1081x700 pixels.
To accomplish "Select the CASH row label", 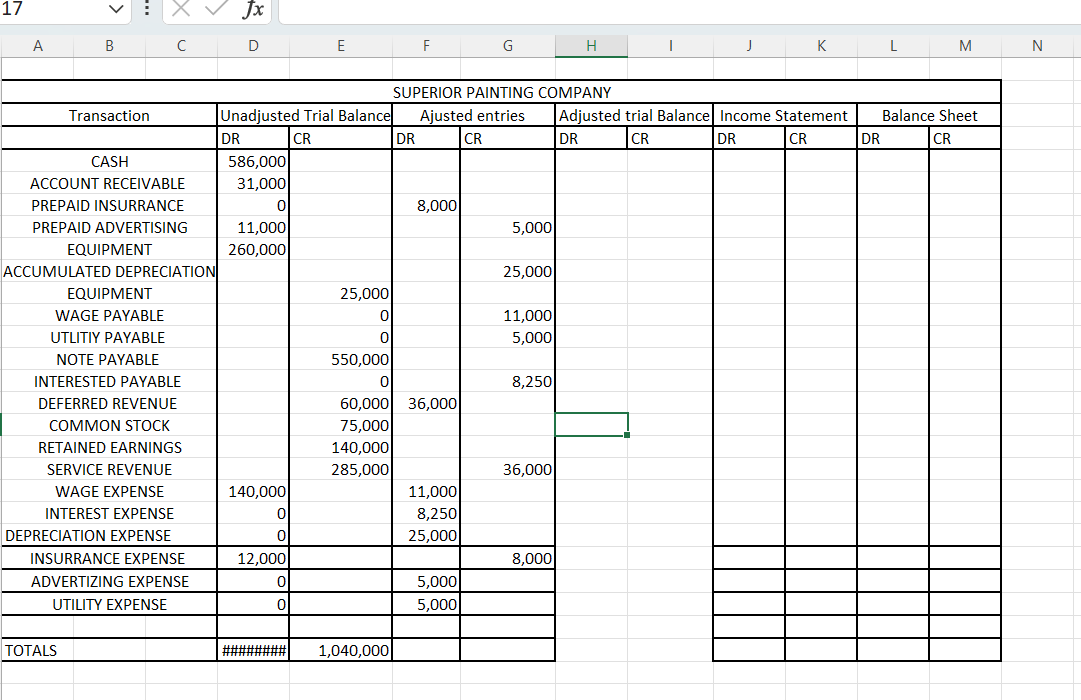I will 110,161.
